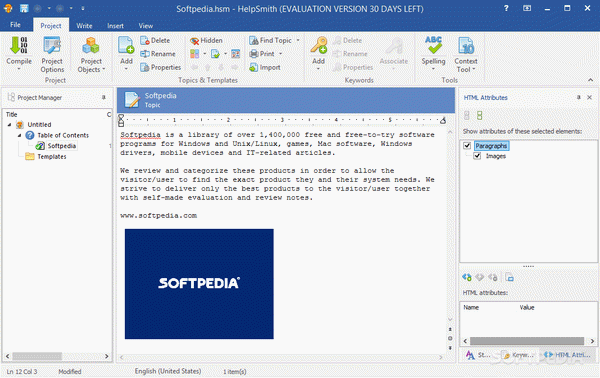The width and height of the screenshot is (600, 378).
Task: Switch to the Write ribbon tab
Action: click(x=84, y=26)
